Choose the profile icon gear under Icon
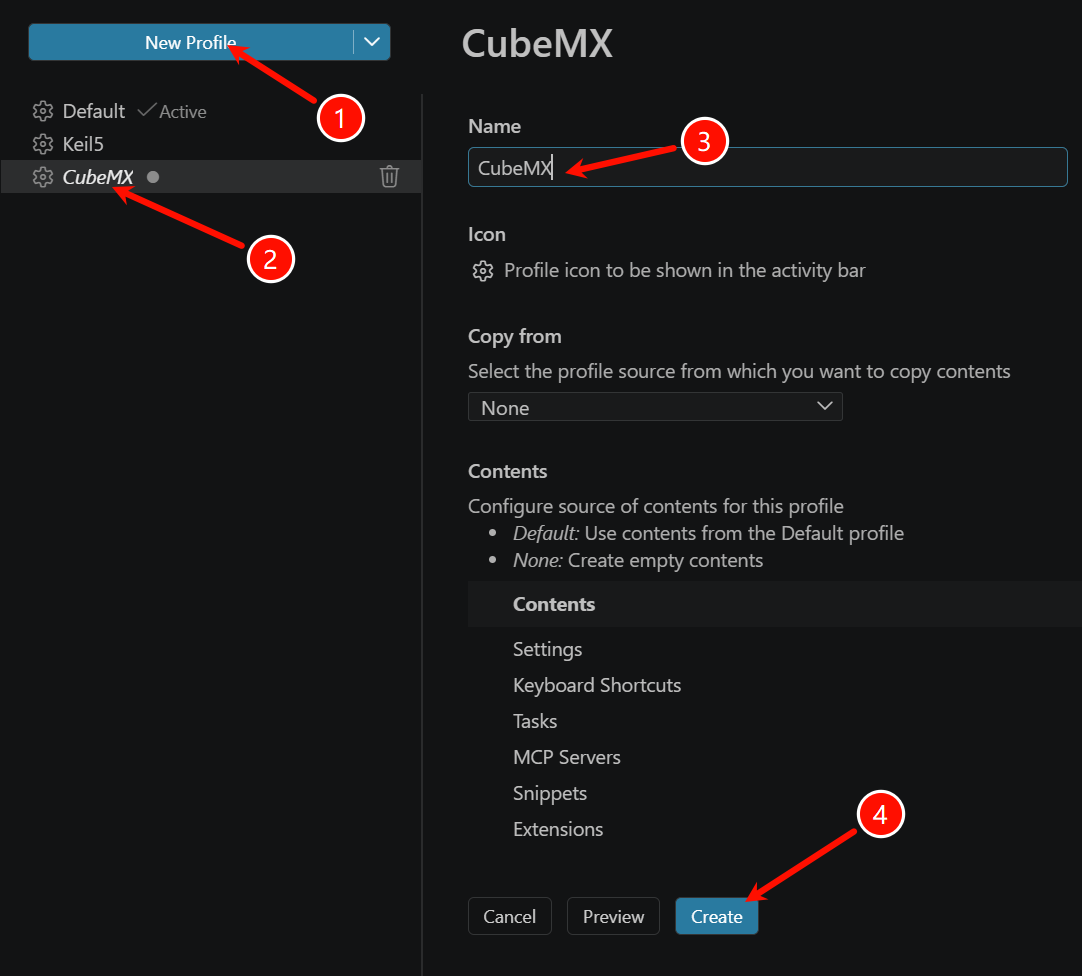 point(483,271)
